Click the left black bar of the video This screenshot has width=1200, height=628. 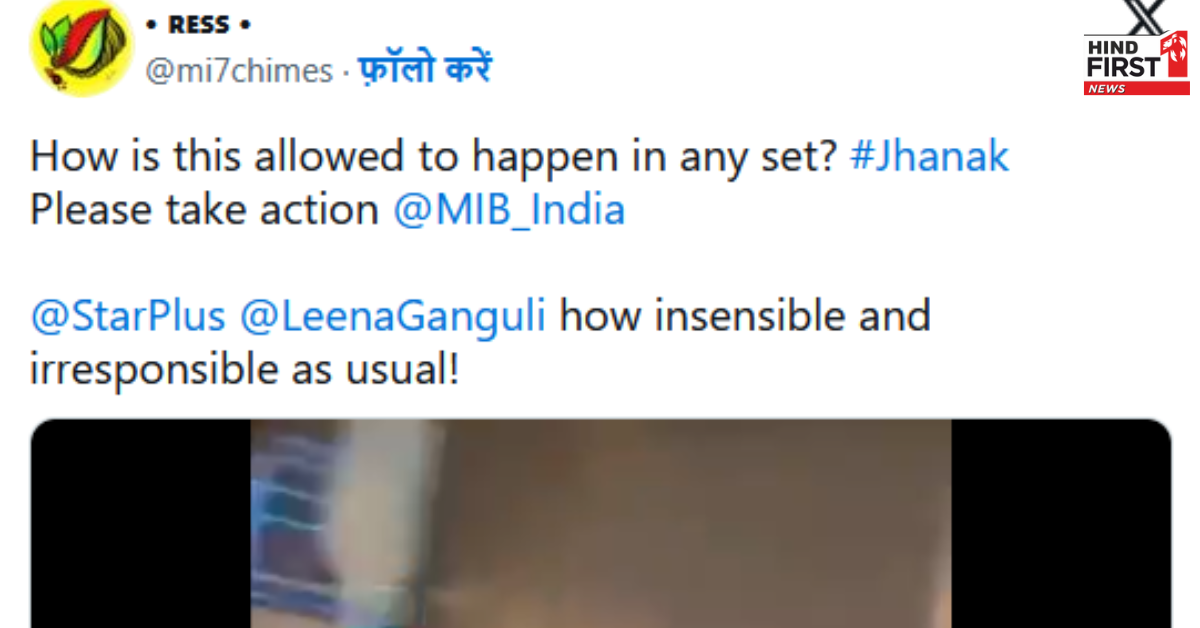140,524
